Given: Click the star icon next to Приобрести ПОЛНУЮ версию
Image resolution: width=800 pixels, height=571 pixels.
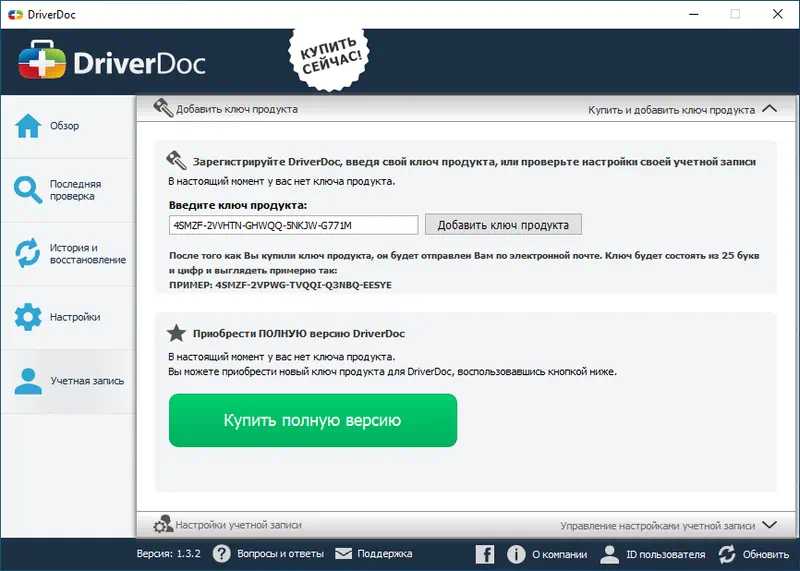Looking at the screenshot, I should (177, 333).
